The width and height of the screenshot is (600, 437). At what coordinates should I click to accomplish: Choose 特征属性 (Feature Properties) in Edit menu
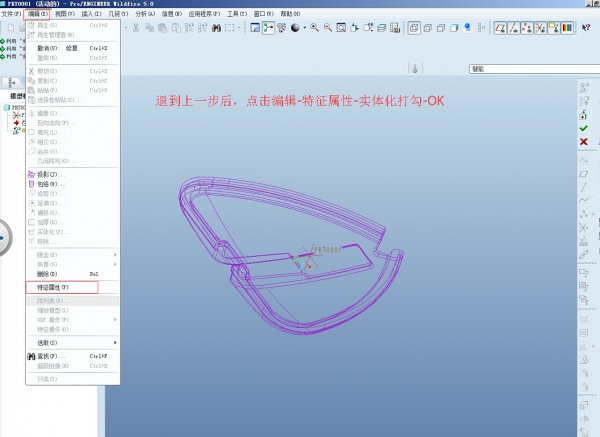tap(62, 287)
